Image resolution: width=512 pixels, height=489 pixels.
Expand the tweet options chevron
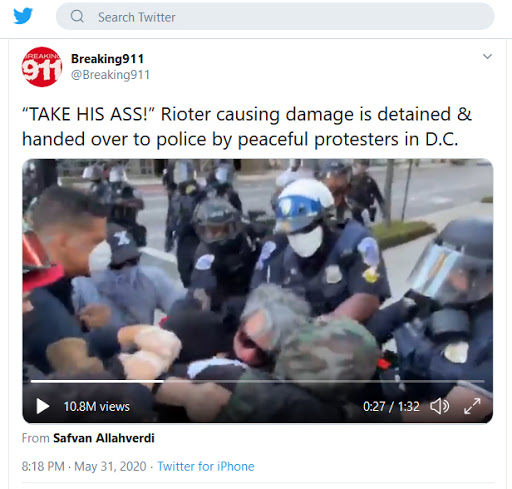click(x=487, y=56)
